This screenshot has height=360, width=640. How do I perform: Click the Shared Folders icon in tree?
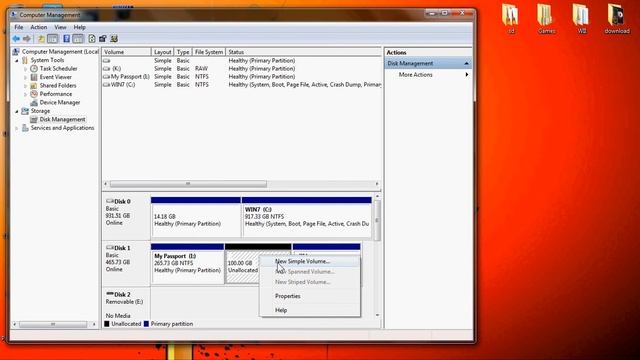click(x=34, y=86)
